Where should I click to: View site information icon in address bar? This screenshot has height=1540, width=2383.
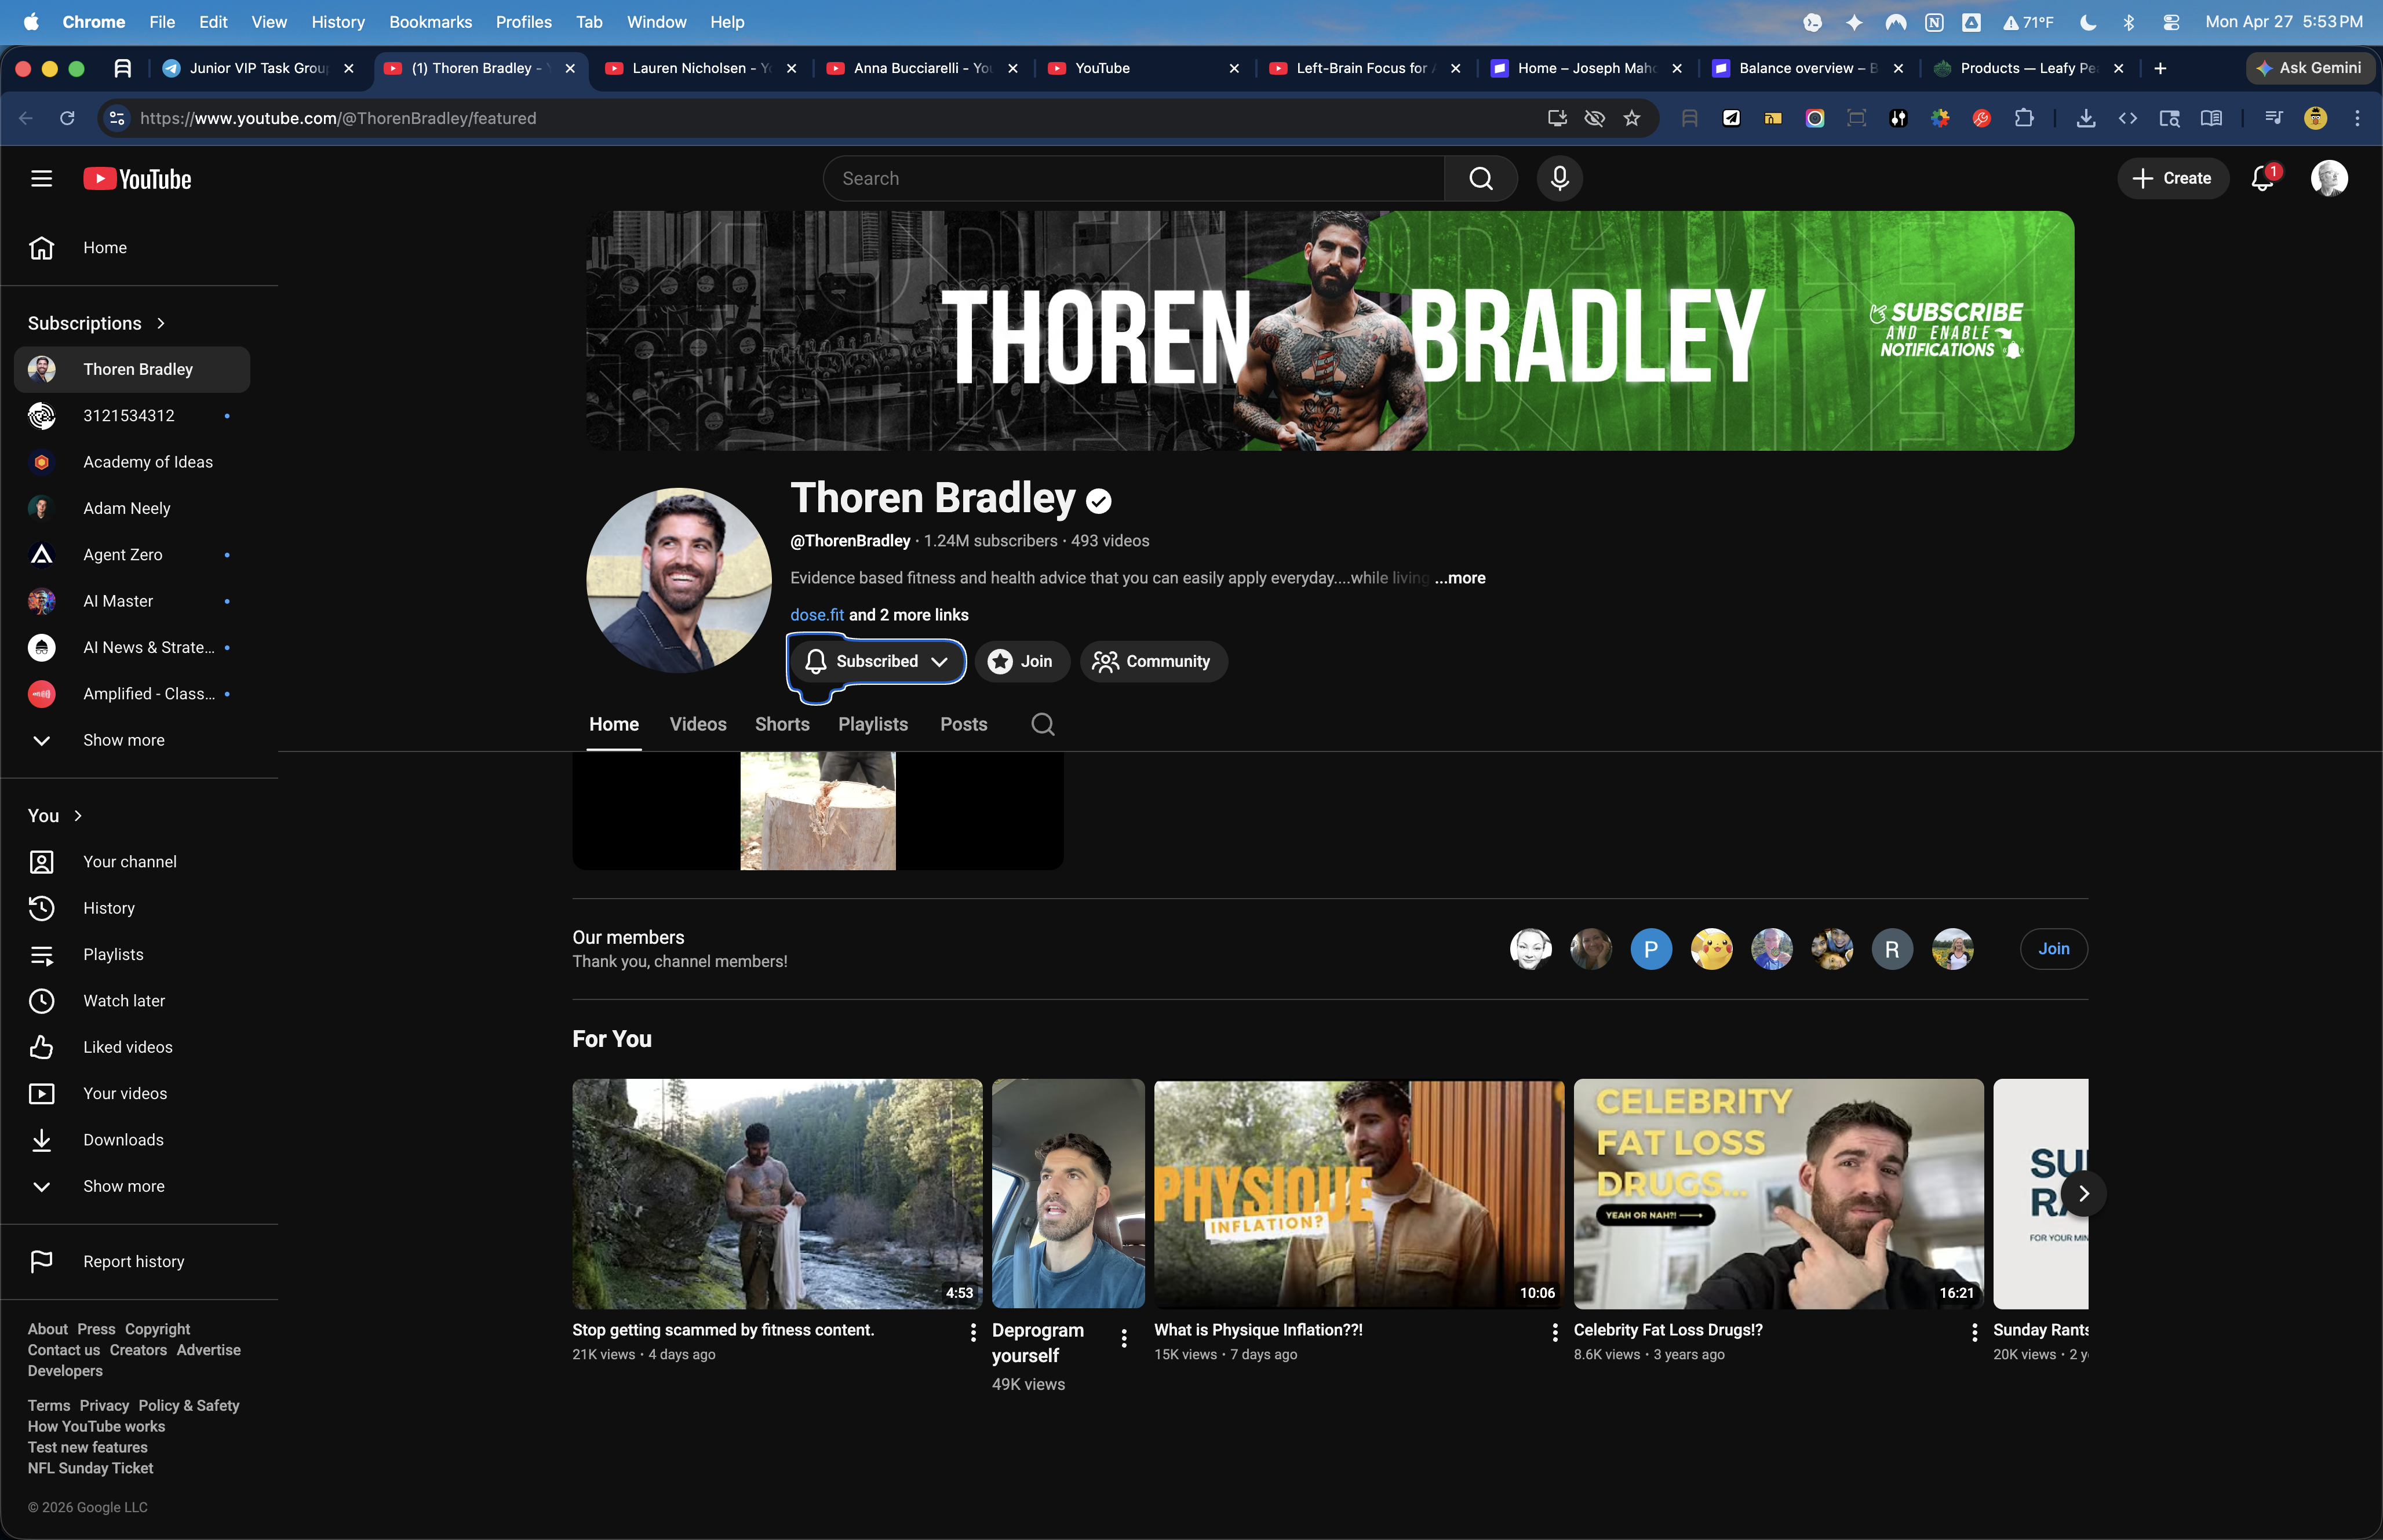117,118
